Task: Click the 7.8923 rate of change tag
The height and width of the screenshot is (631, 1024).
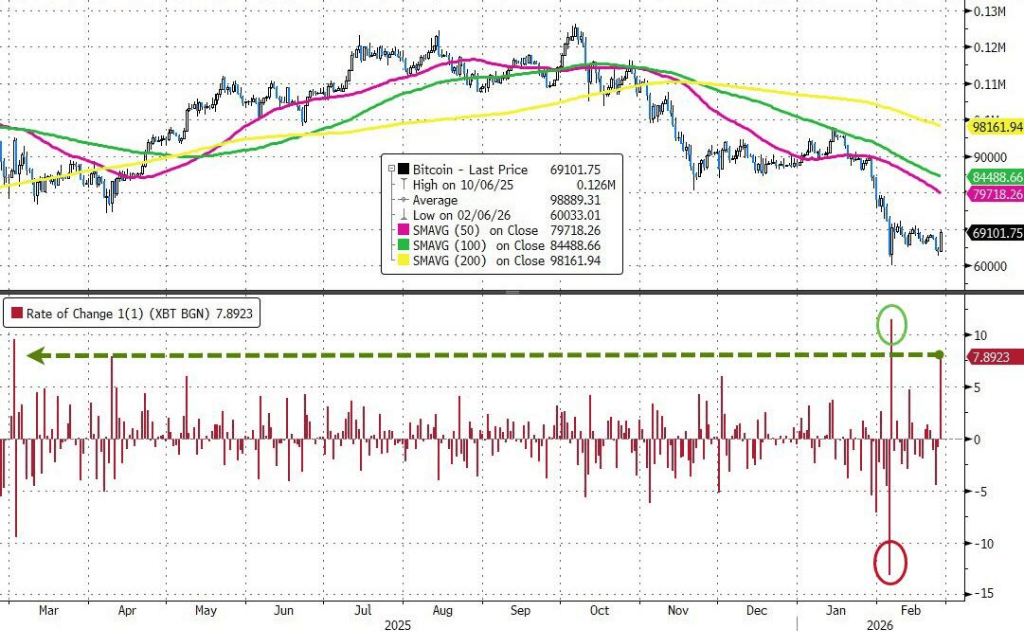Action: point(988,357)
